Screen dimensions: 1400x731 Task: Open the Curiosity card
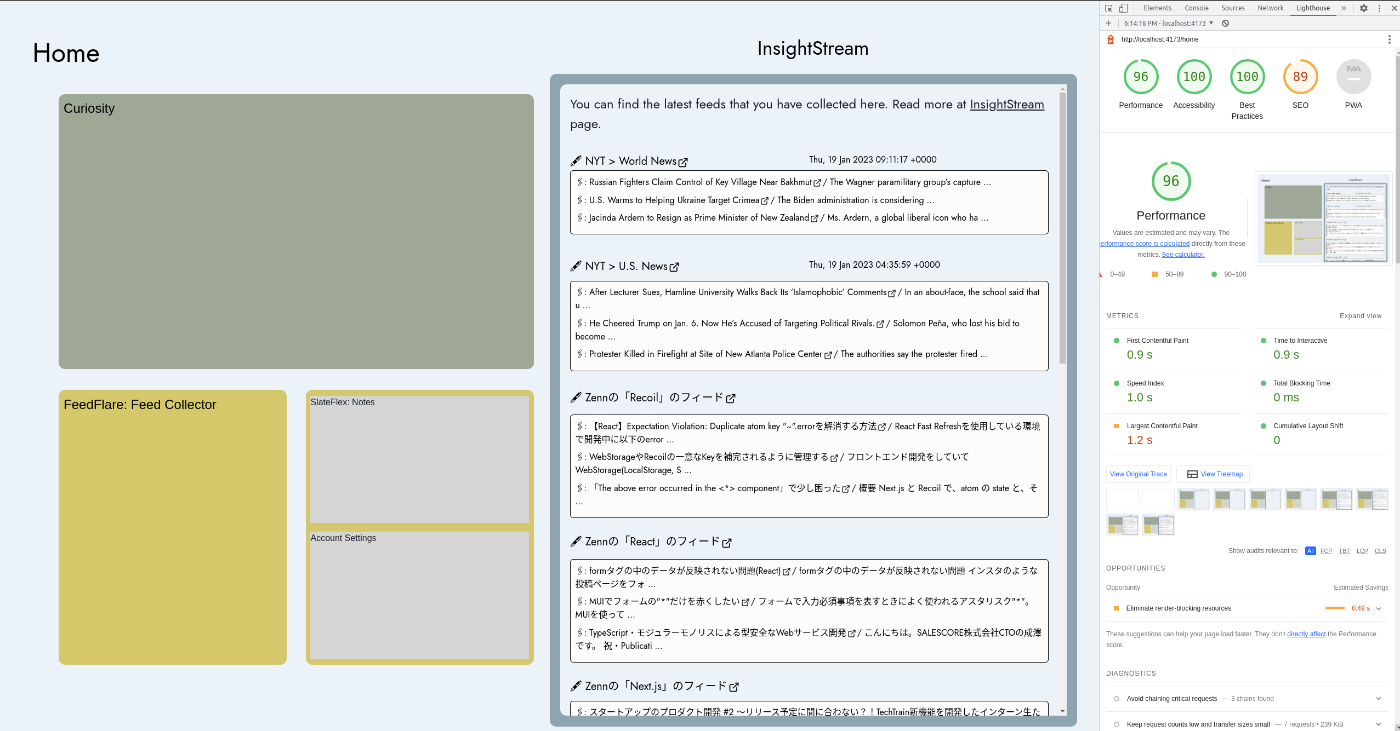[296, 231]
